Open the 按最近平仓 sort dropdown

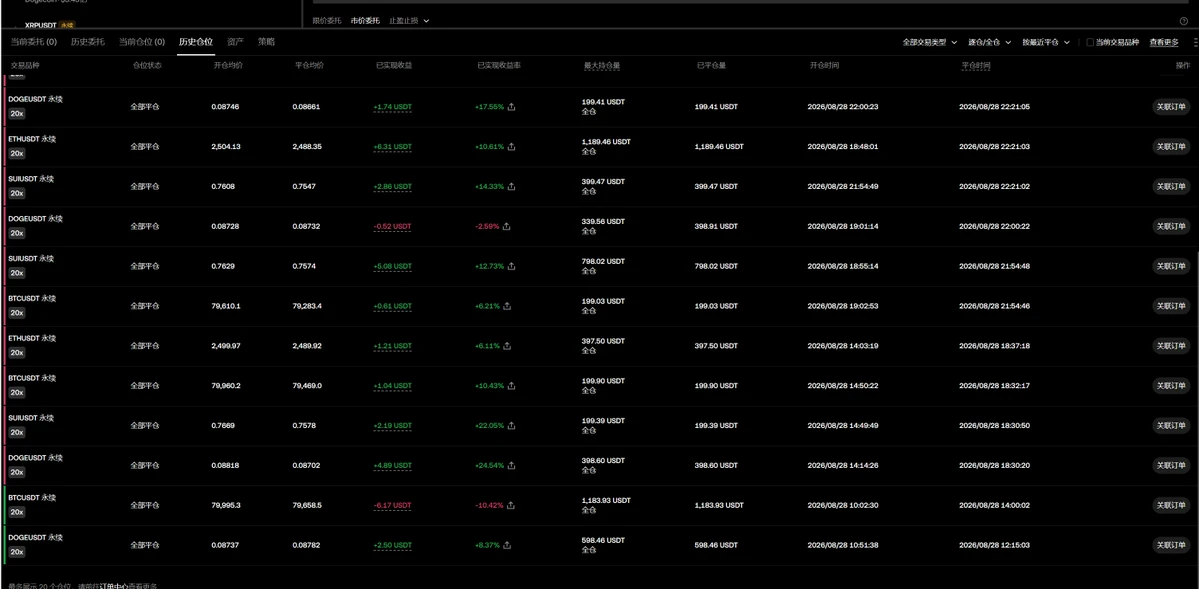tap(1045, 43)
